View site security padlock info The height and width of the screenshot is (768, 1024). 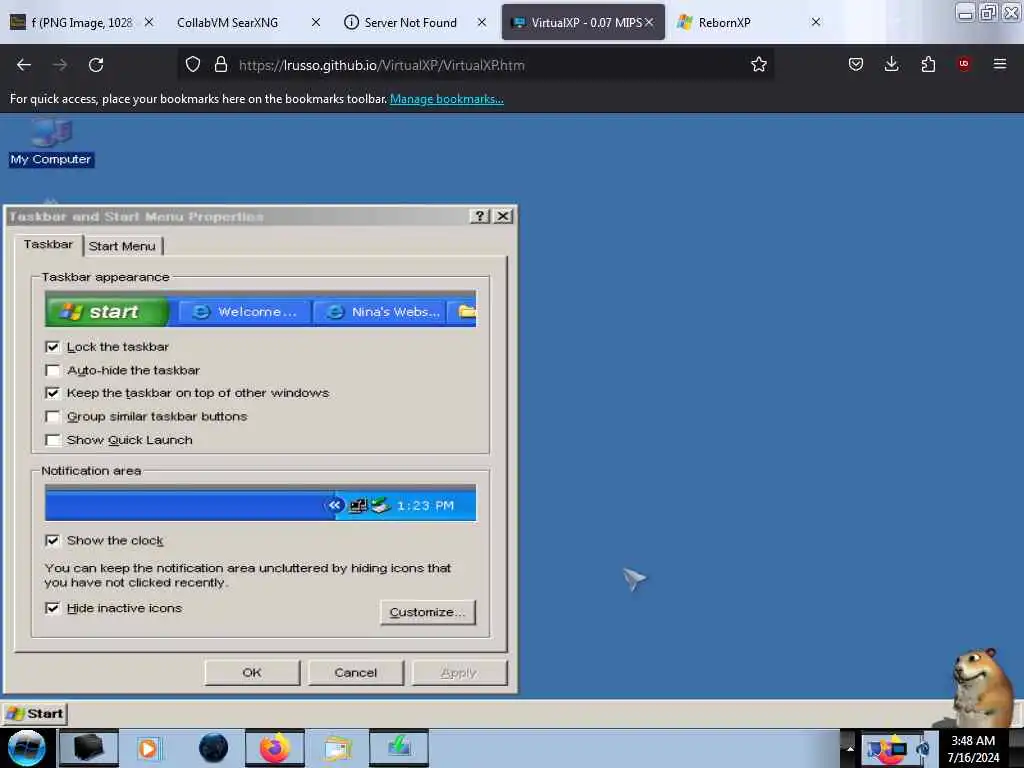[x=221, y=65]
